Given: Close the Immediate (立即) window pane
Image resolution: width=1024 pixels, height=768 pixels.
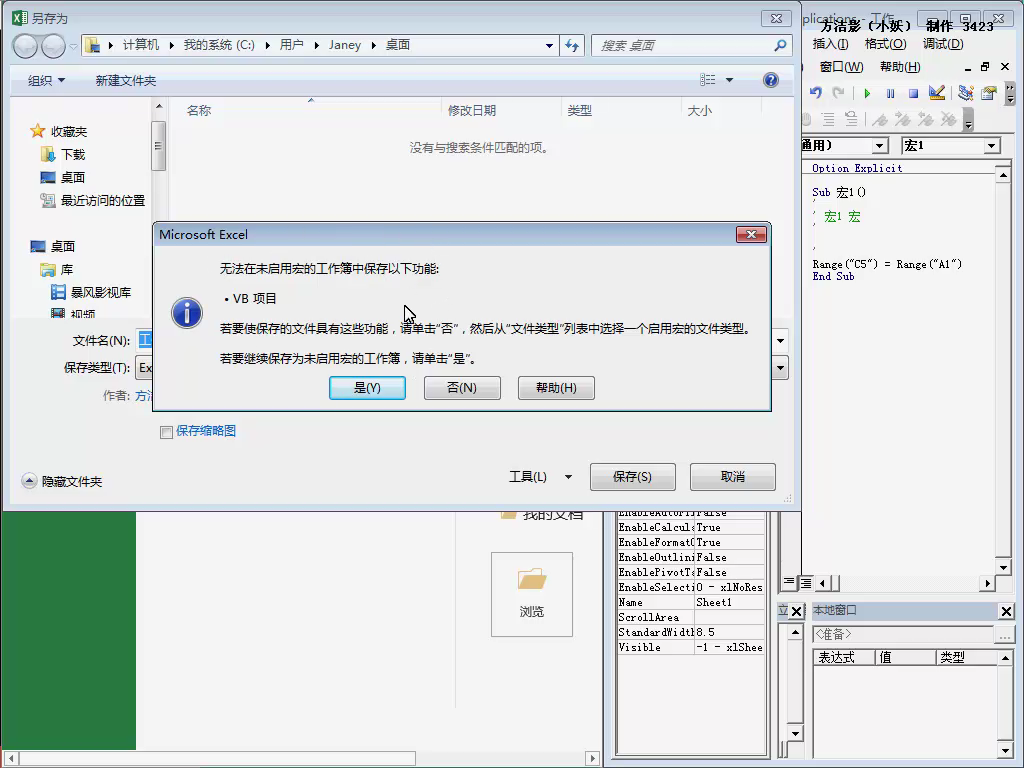Looking at the screenshot, I should coord(797,611).
